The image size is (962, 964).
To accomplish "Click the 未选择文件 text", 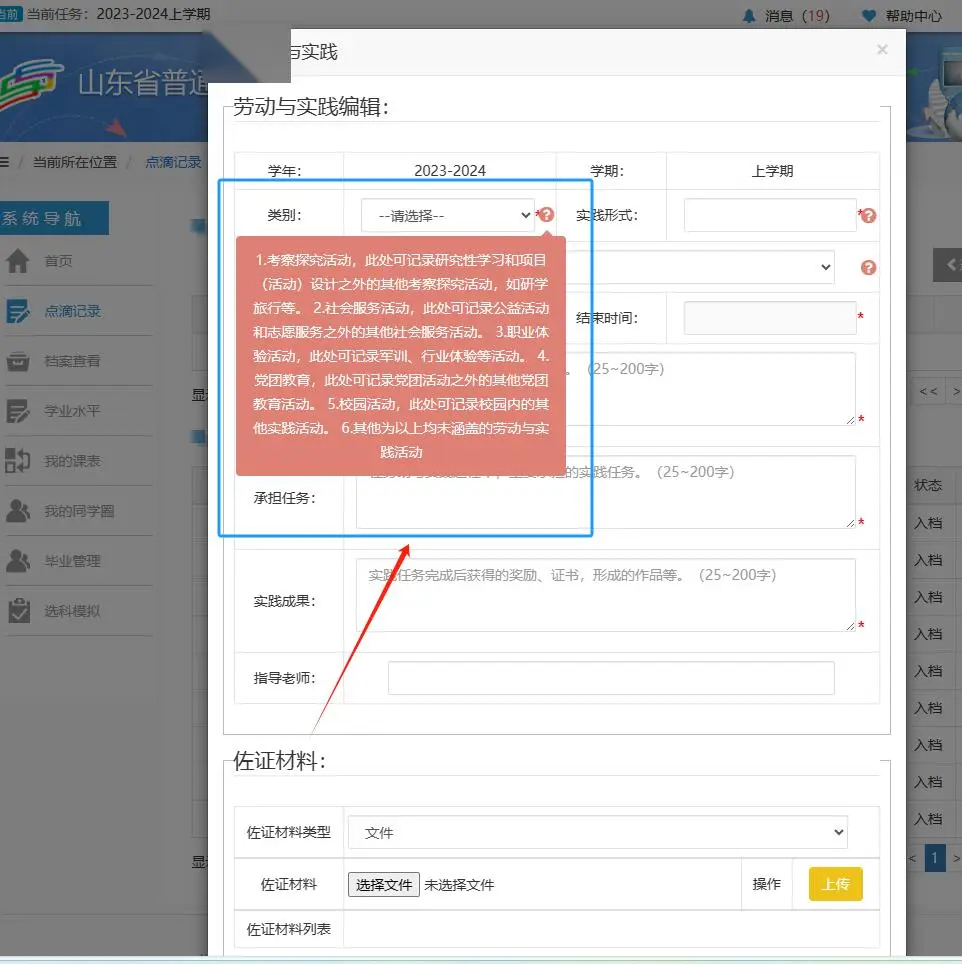I will pyautogui.click(x=459, y=885).
